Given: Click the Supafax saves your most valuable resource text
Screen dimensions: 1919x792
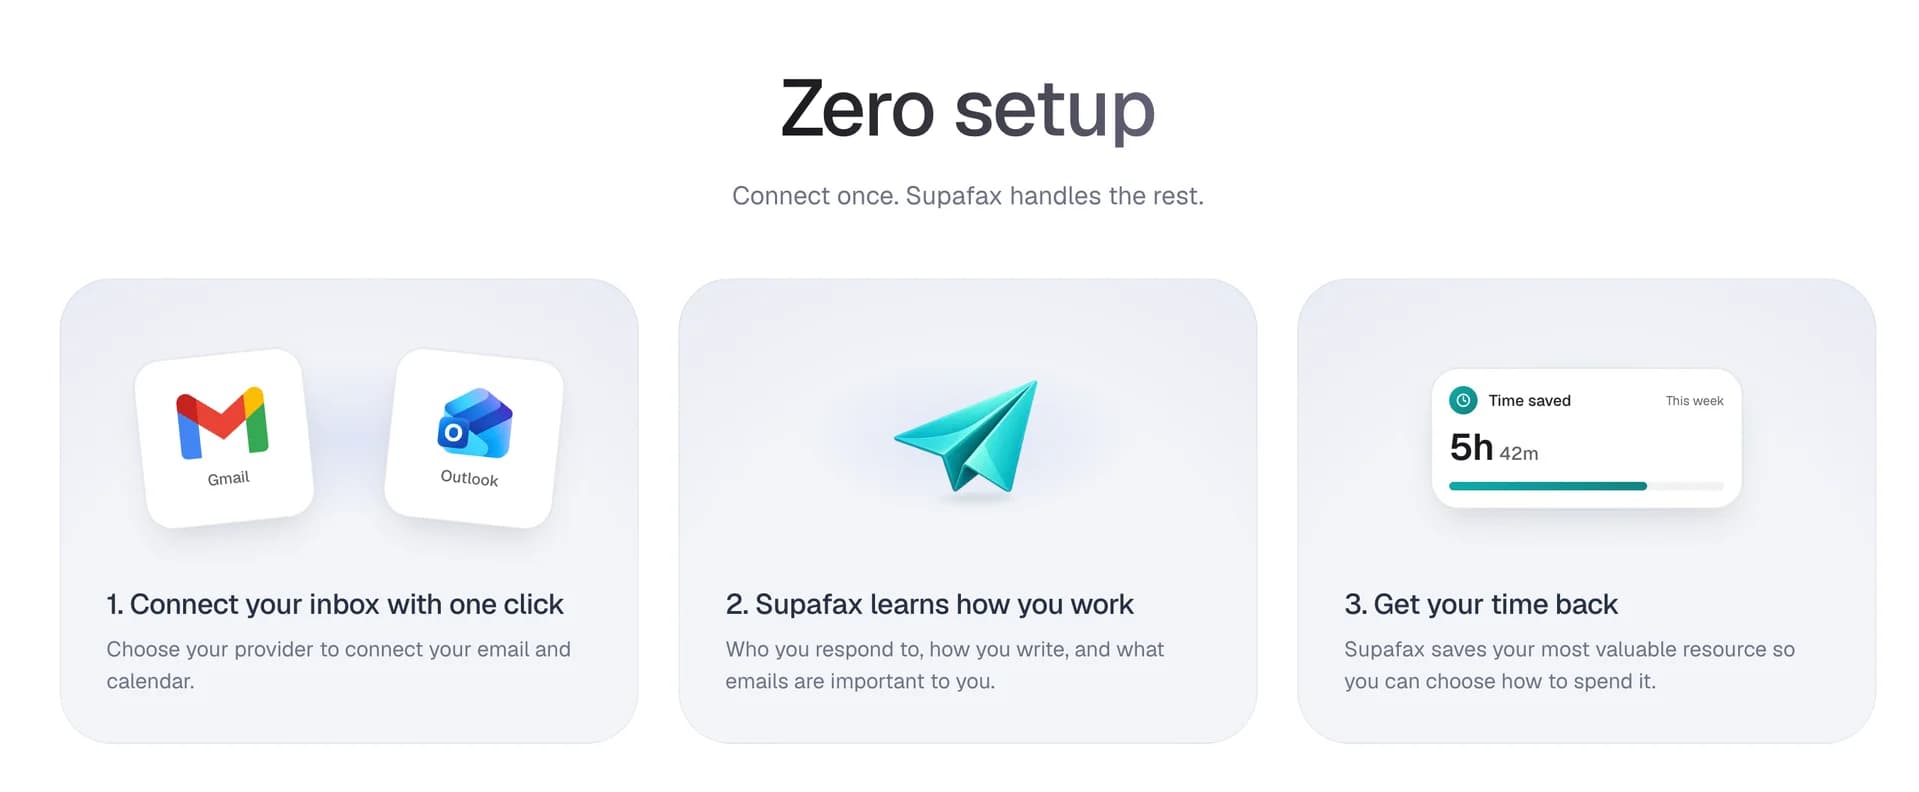Looking at the screenshot, I should (x=1569, y=665).
